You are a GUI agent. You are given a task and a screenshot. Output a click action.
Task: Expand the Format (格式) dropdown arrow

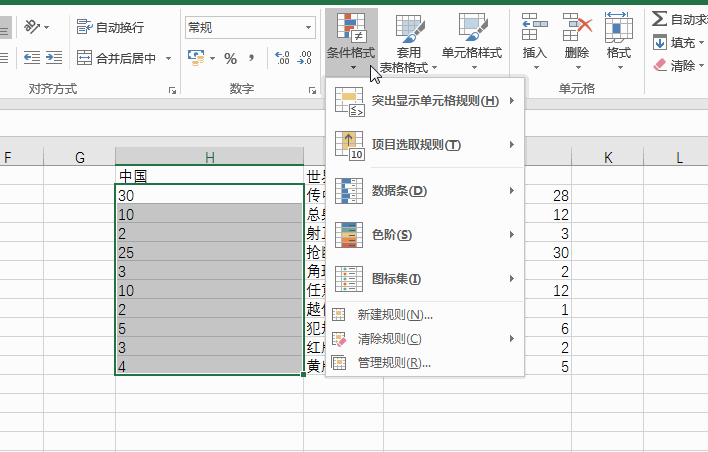(x=620, y=68)
